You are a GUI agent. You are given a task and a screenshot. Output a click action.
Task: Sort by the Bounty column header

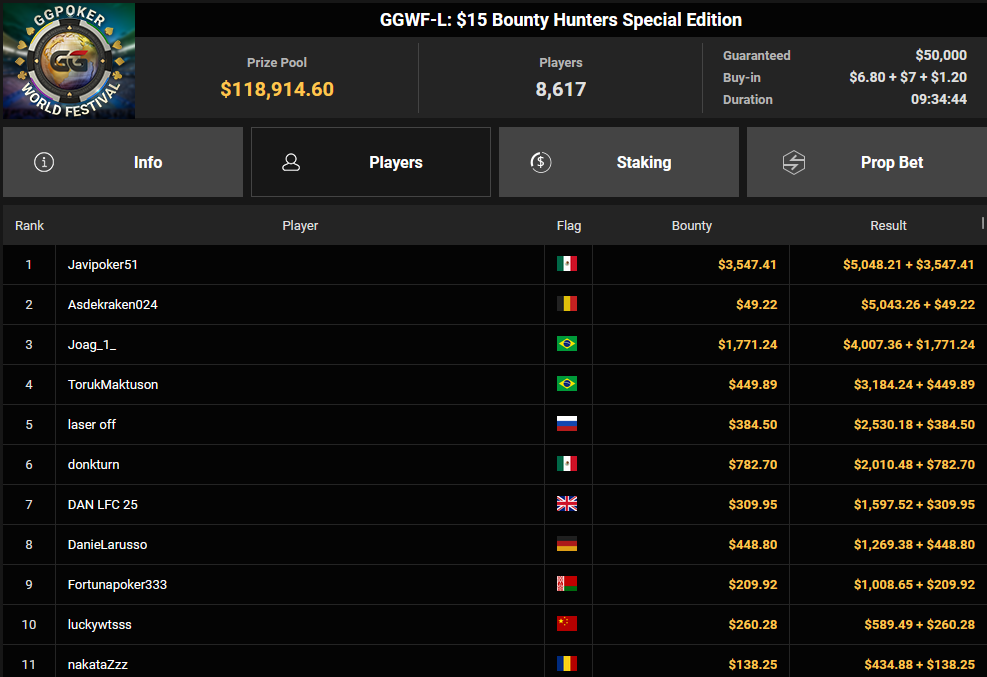tap(692, 225)
